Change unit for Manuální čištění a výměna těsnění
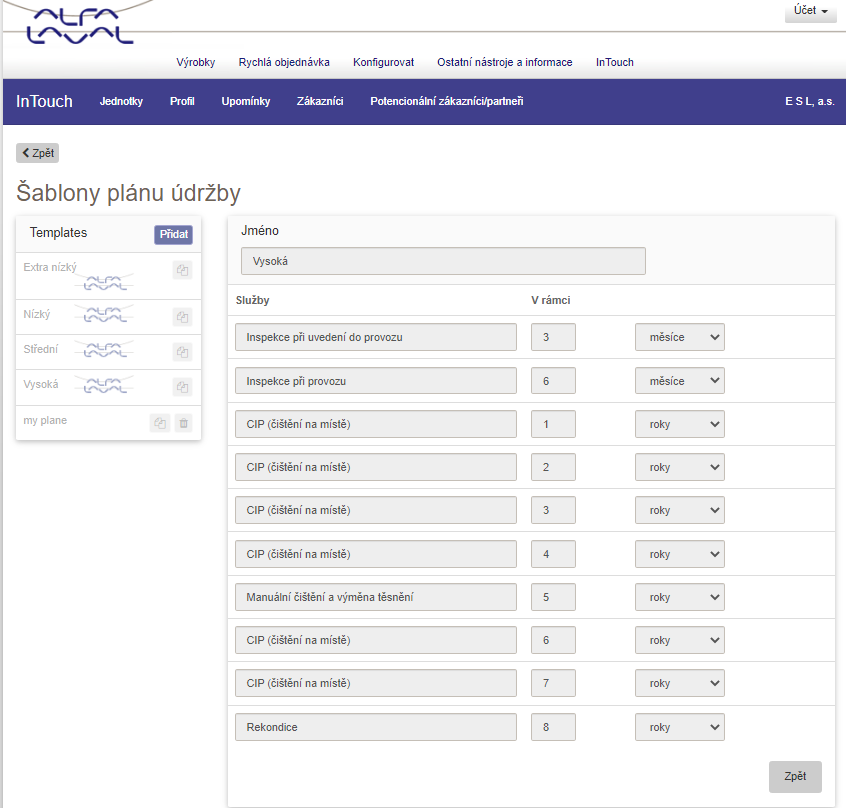The height and width of the screenshot is (808, 846). [x=679, y=597]
